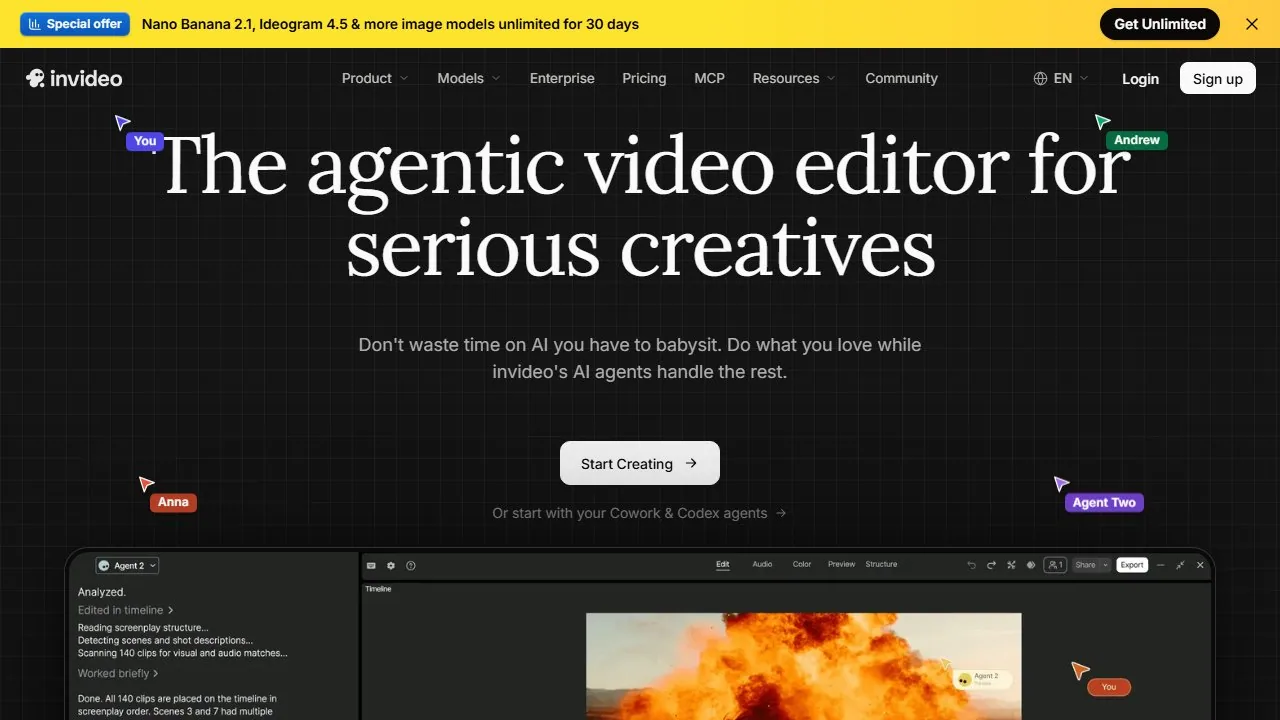Click the Login link
This screenshot has height=720, width=1280.
click(1140, 79)
